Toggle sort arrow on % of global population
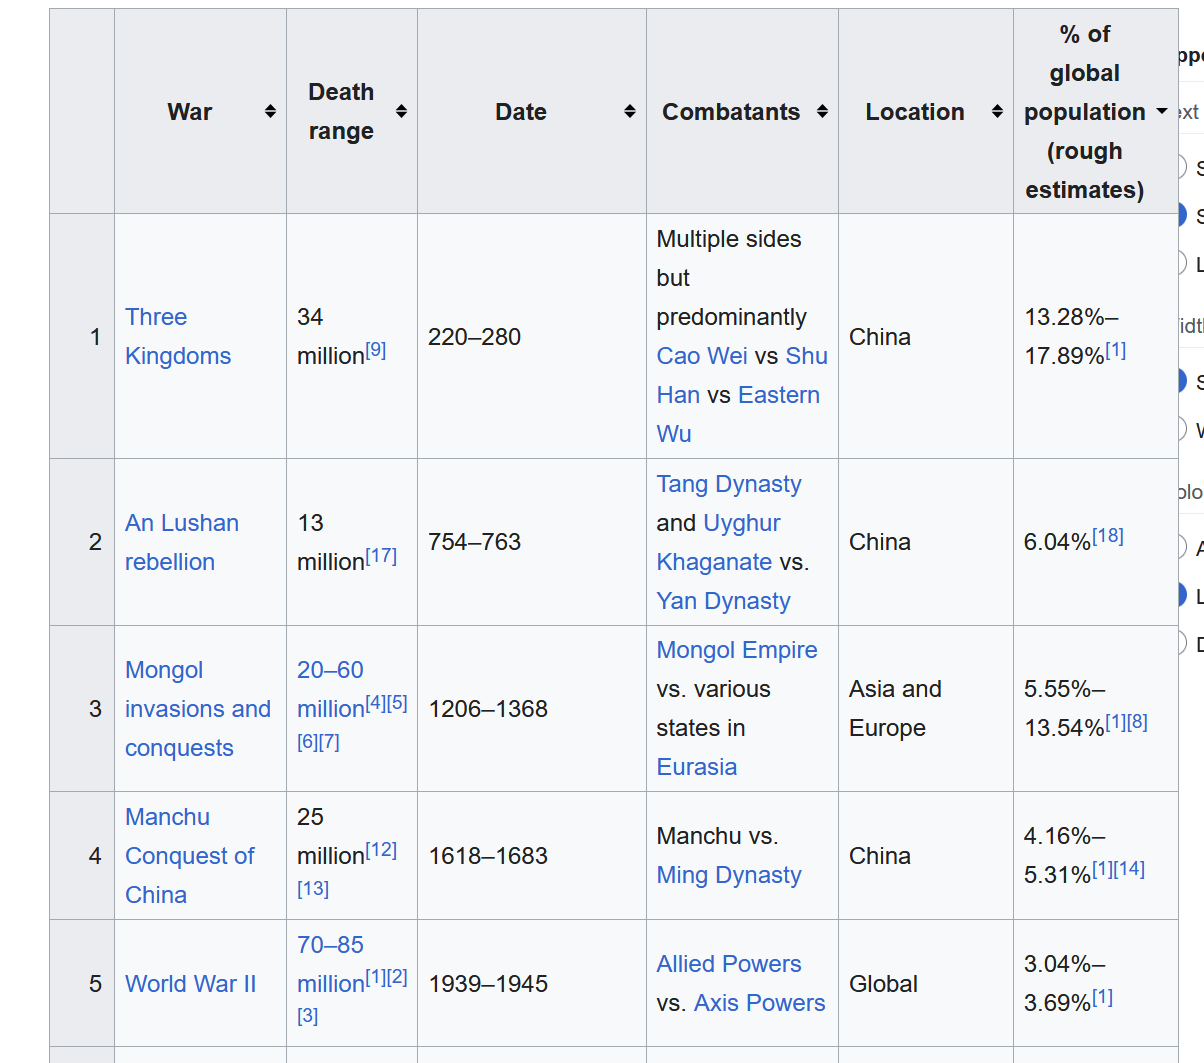Image resolution: width=1204 pixels, height=1063 pixels. pos(1162,112)
